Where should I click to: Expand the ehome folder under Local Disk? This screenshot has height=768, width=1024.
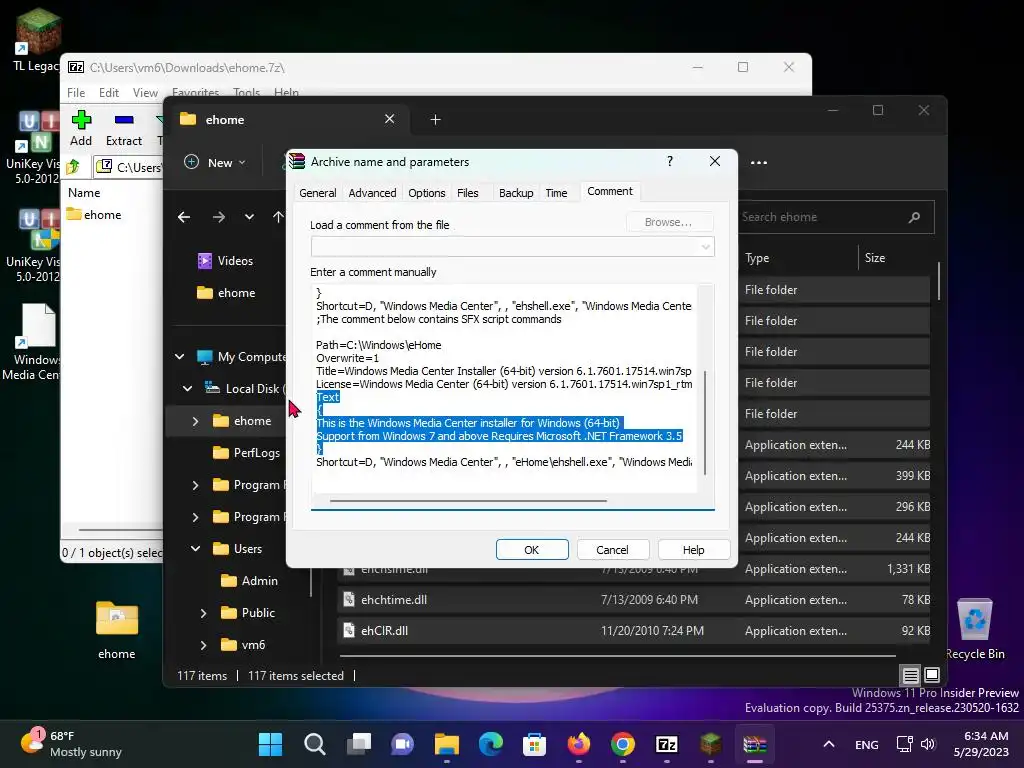point(195,421)
